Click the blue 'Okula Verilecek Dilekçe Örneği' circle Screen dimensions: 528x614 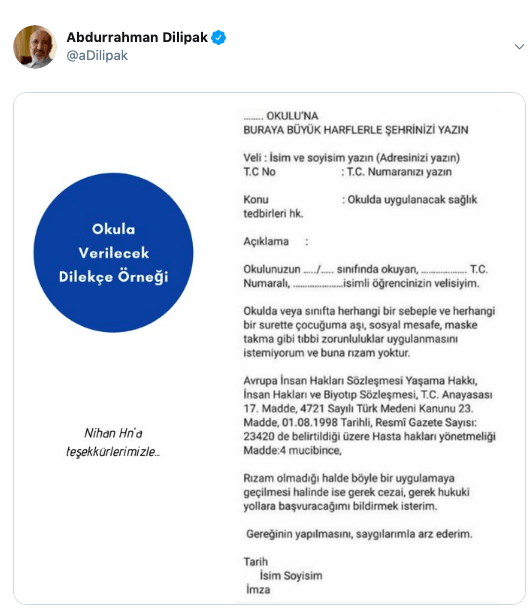pyautogui.click(x=113, y=253)
